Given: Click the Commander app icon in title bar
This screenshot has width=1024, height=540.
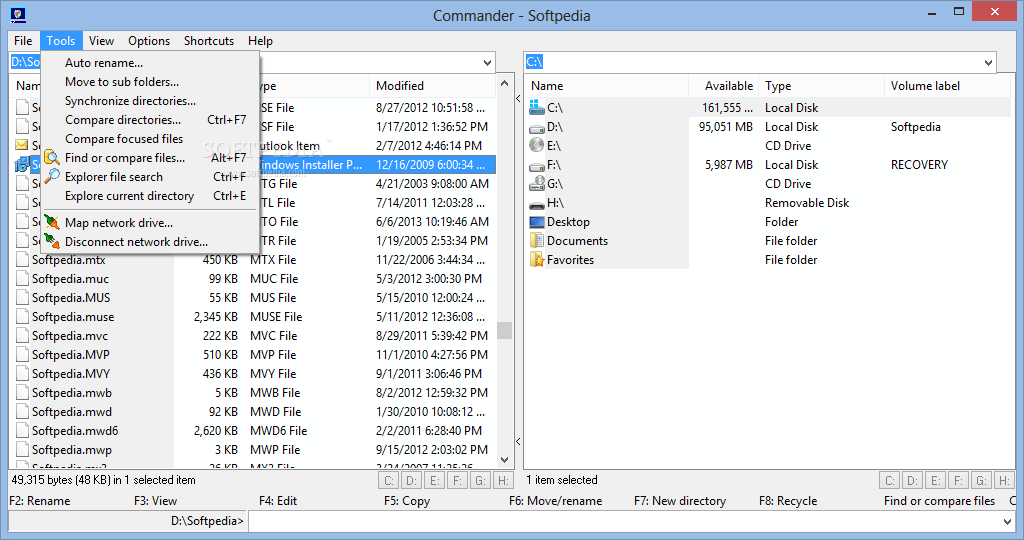Looking at the screenshot, I should [18, 14].
